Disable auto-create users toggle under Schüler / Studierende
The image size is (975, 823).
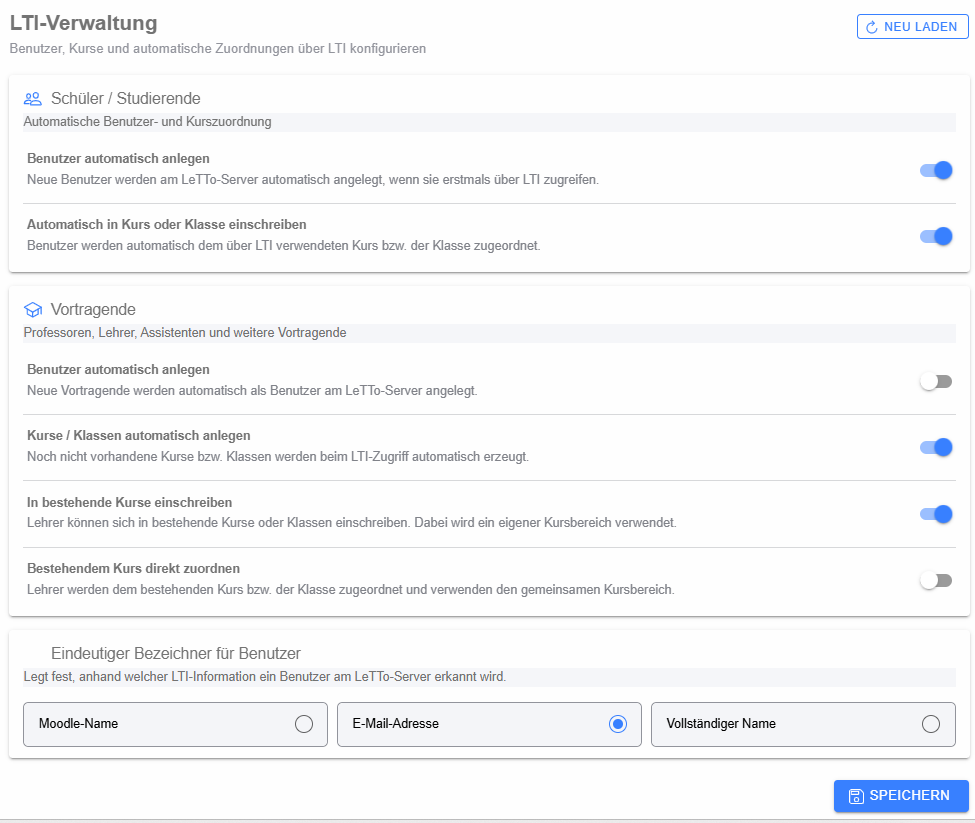(936, 170)
